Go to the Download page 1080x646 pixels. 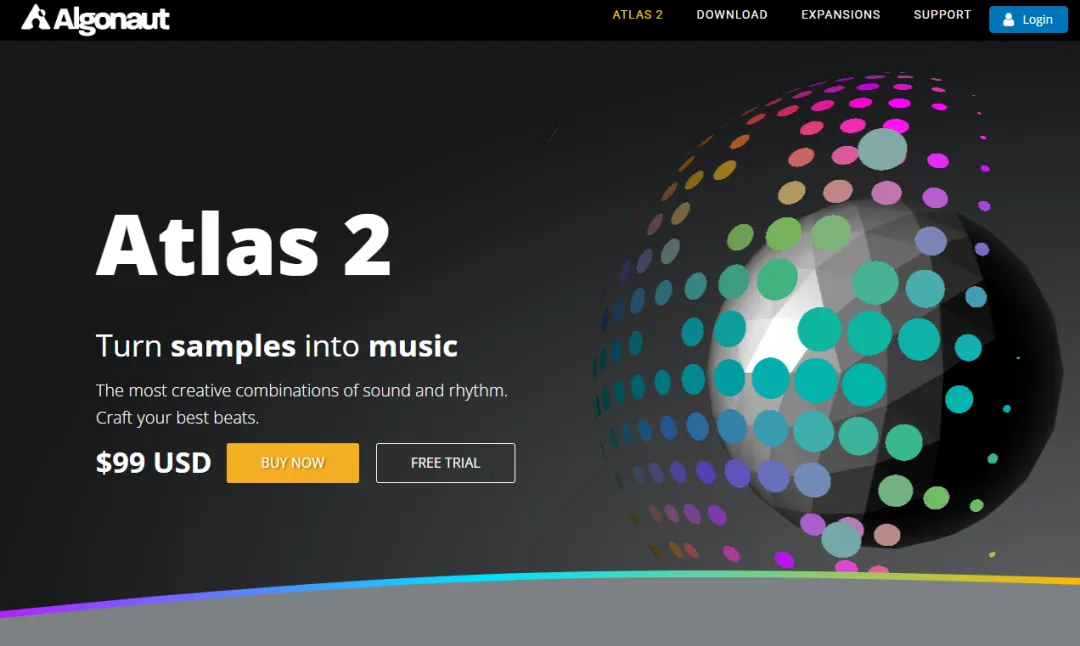pyautogui.click(x=731, y=14)
